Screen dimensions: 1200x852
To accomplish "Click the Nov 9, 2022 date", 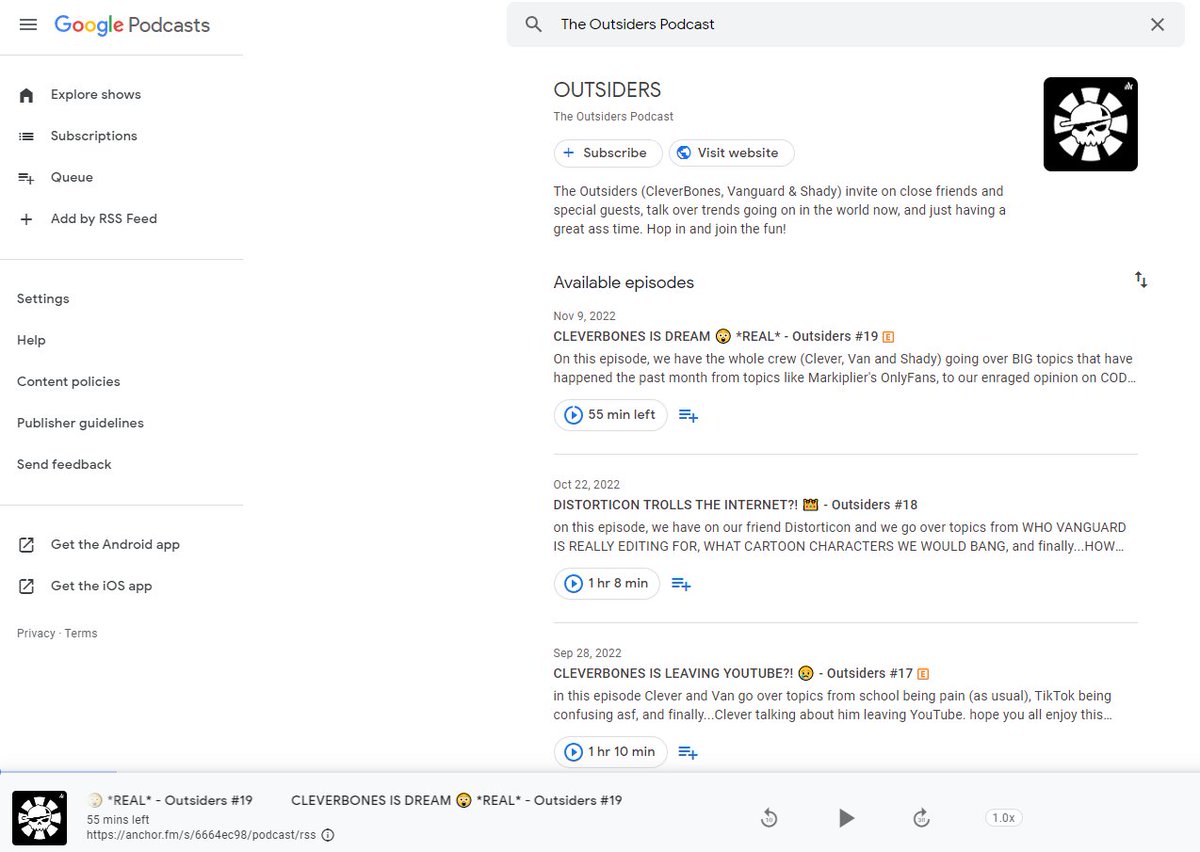I will (x=585, y=316).
